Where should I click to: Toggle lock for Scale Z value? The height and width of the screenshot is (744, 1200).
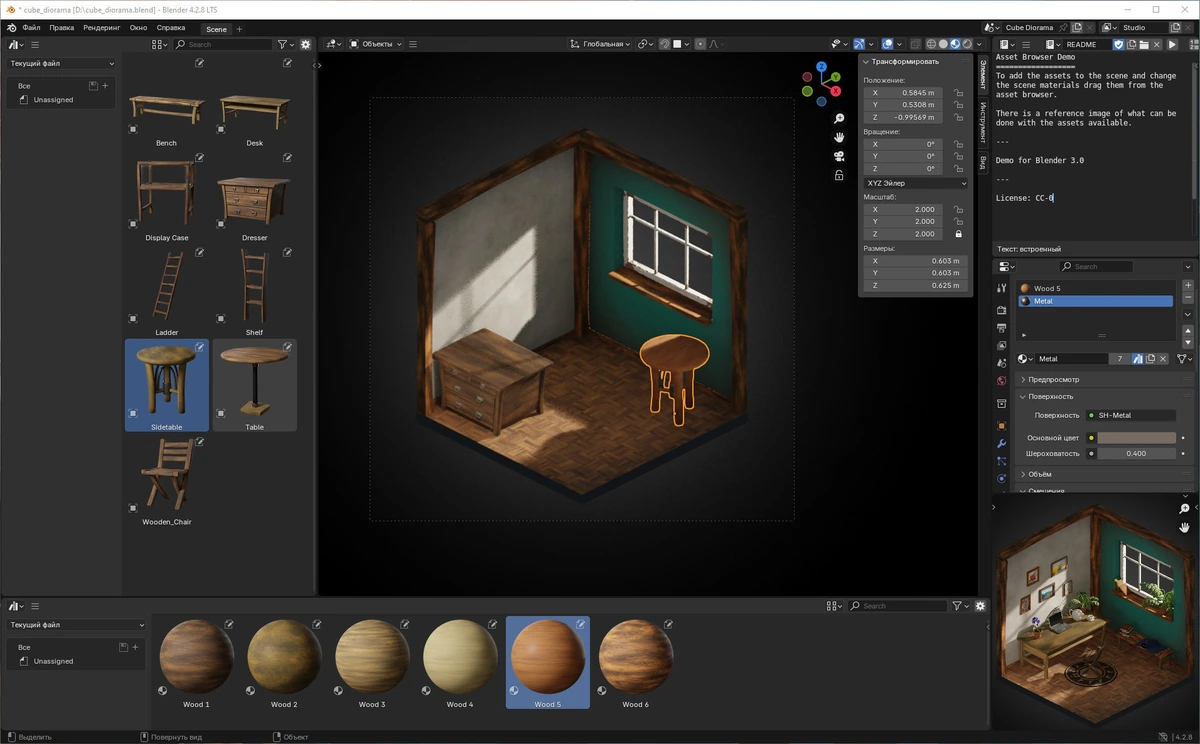[x=958, y=234]
